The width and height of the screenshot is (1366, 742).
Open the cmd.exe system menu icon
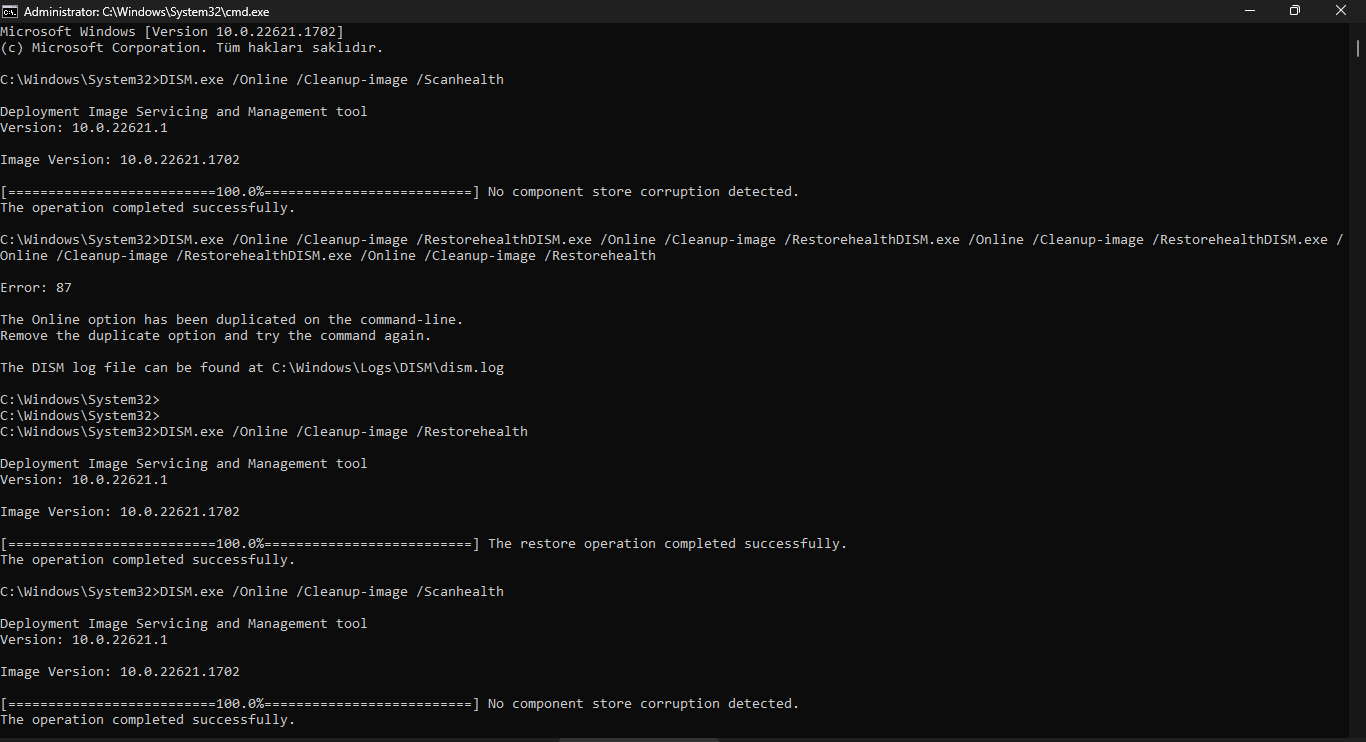click(10, 11)
